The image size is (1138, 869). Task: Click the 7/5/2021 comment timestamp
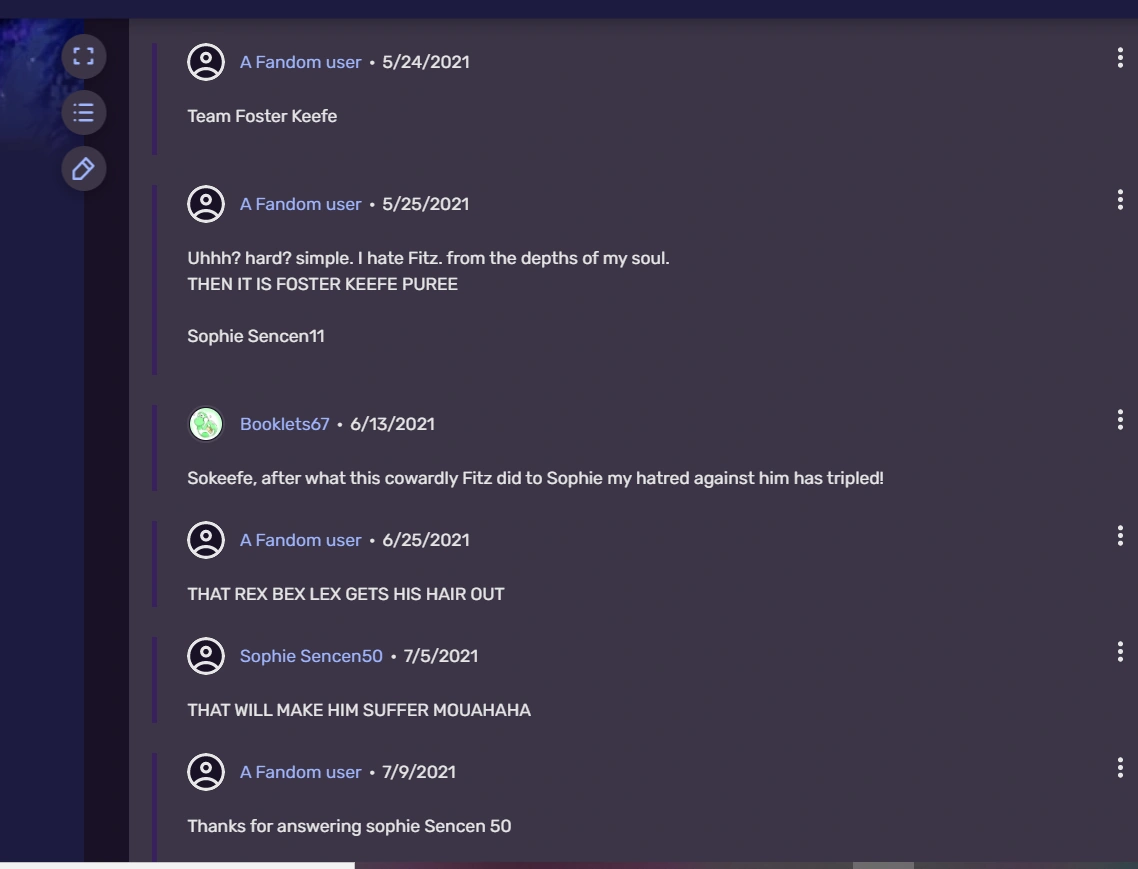click(x=440, y=656)
